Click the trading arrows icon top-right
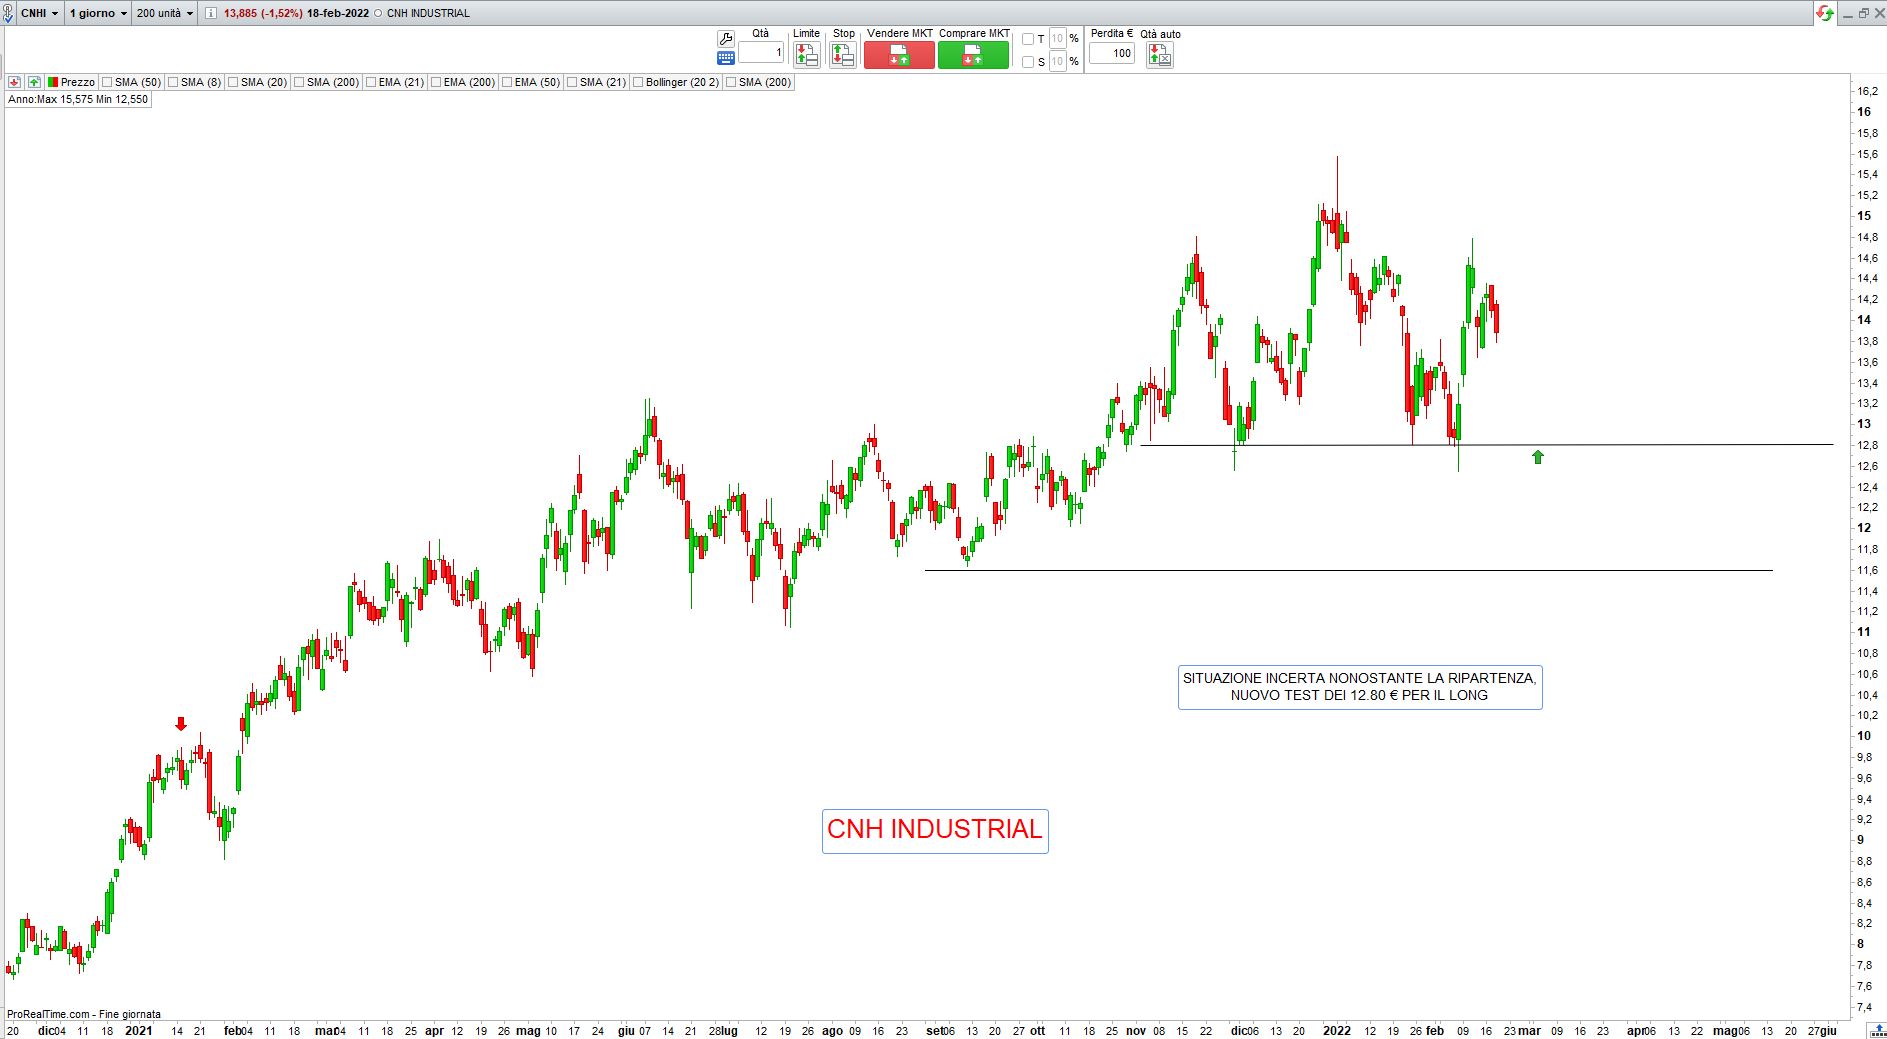This screenshot has height=1039, width=1887. pyautogui.click(x=1825, y=13)
